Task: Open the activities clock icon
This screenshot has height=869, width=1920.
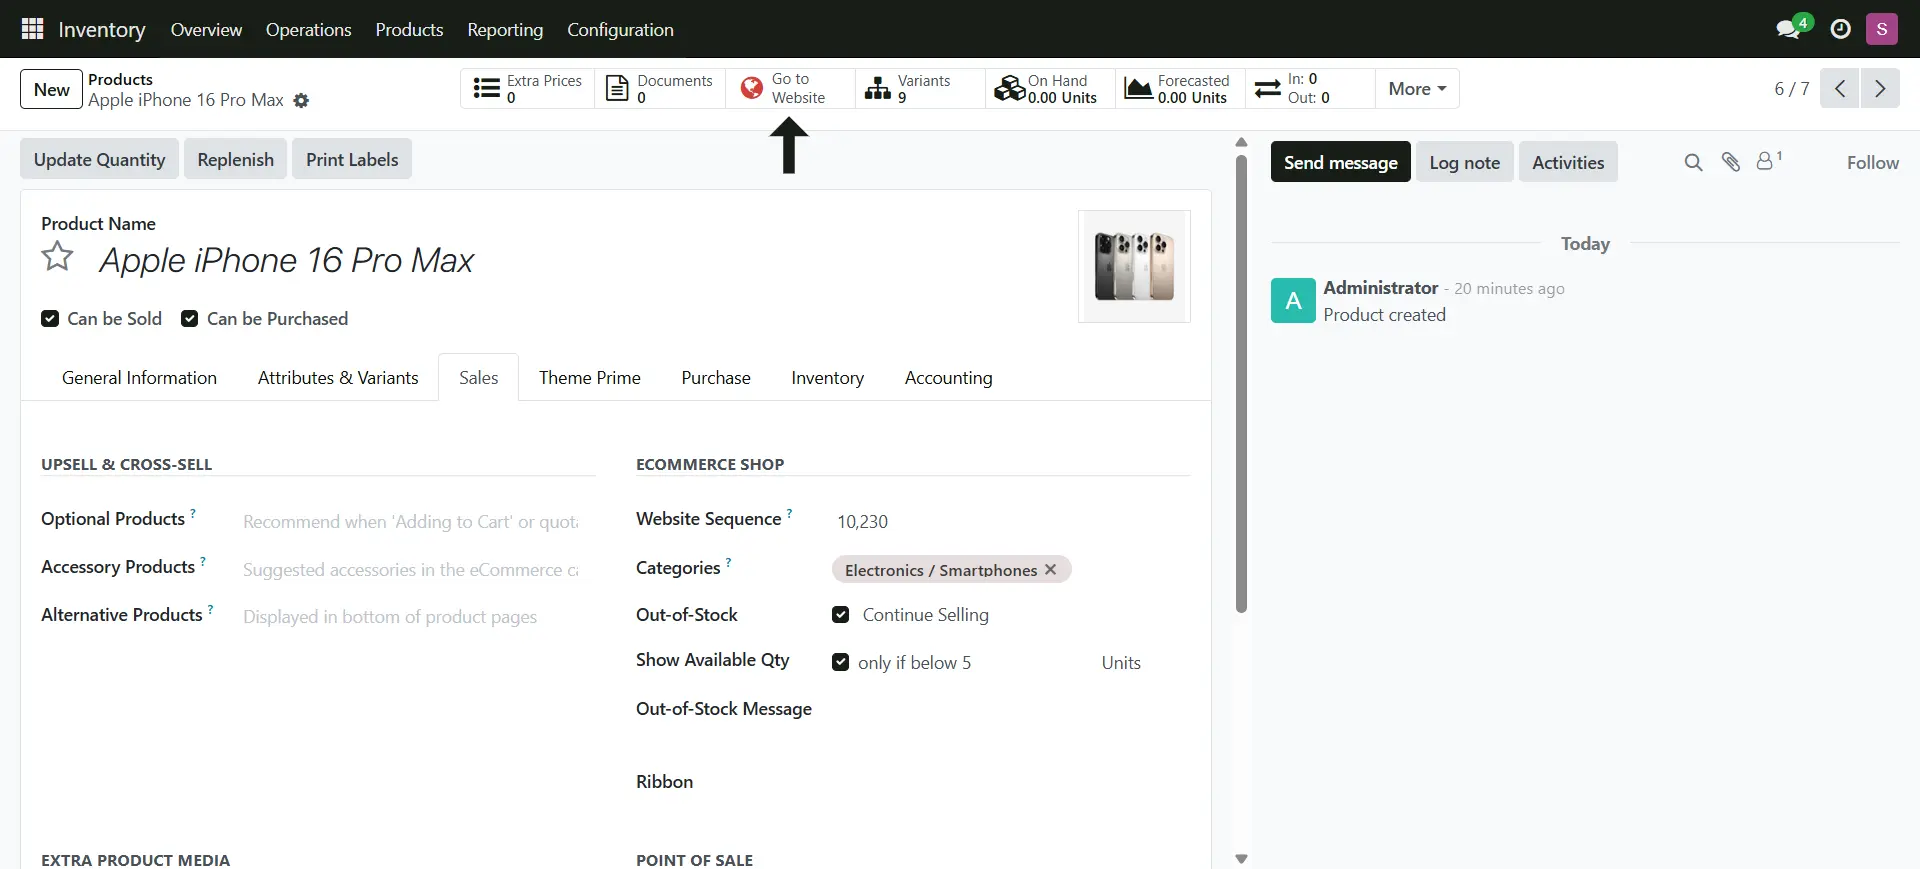Action: [1840, 29]
